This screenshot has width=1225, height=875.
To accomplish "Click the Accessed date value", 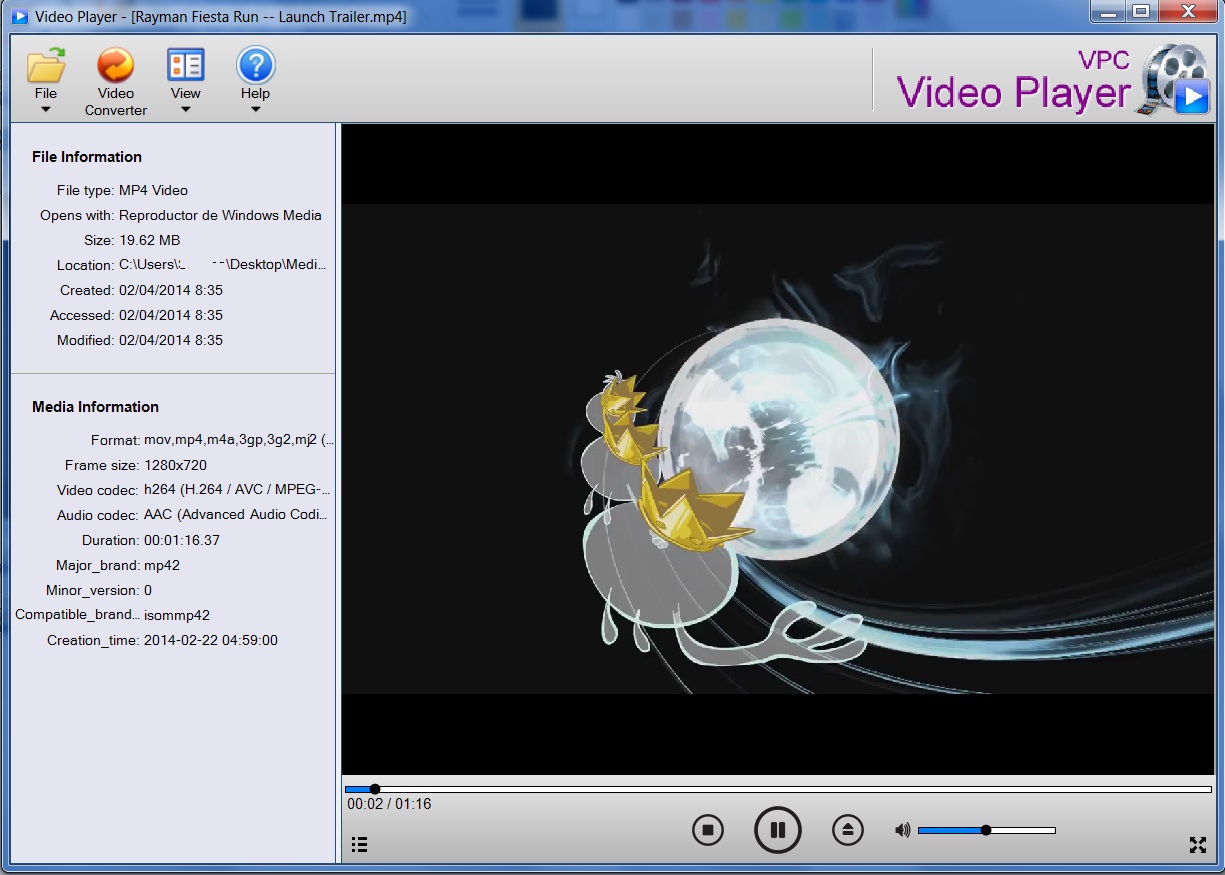I will (x=170, y=315).
